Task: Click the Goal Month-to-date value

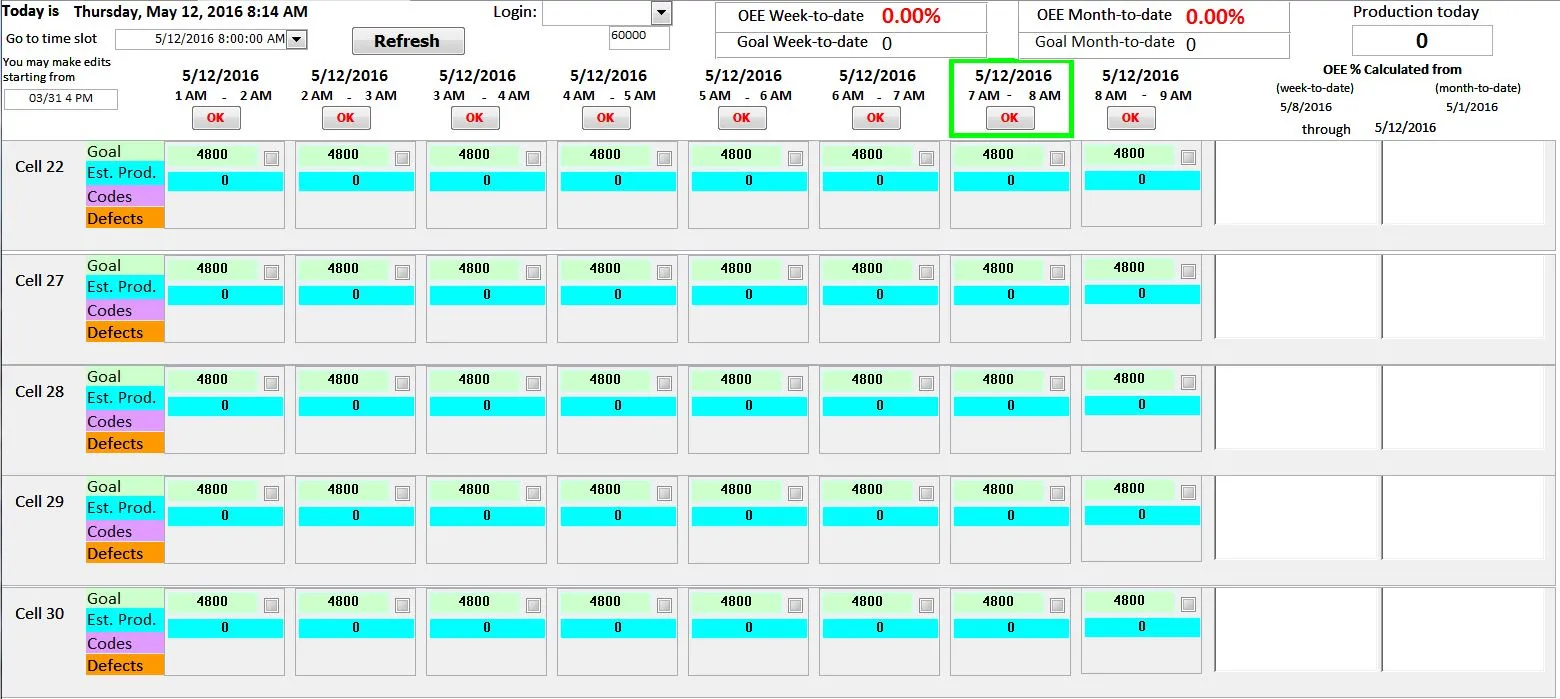Action: coord(1191,44)
